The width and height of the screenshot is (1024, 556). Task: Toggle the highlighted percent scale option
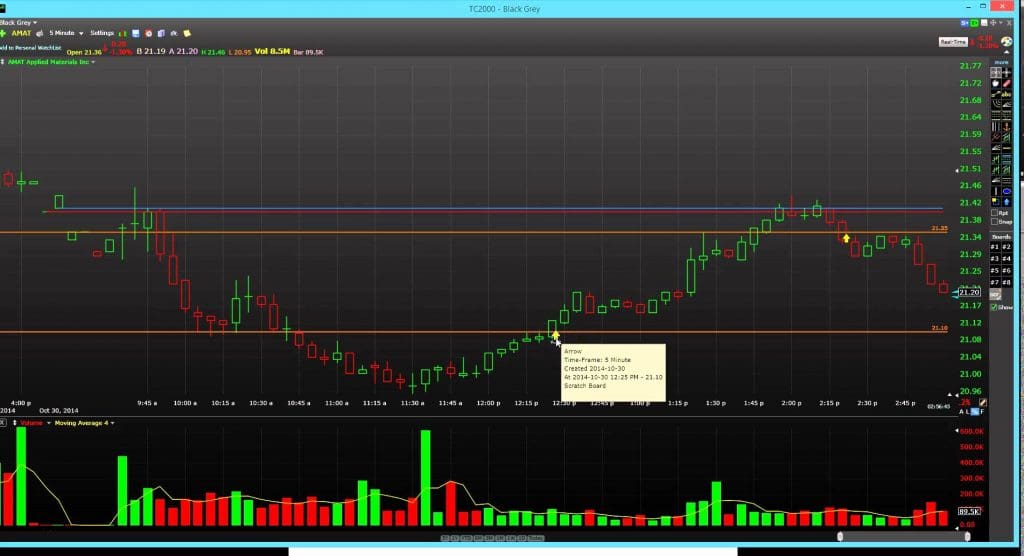[975, 412]
